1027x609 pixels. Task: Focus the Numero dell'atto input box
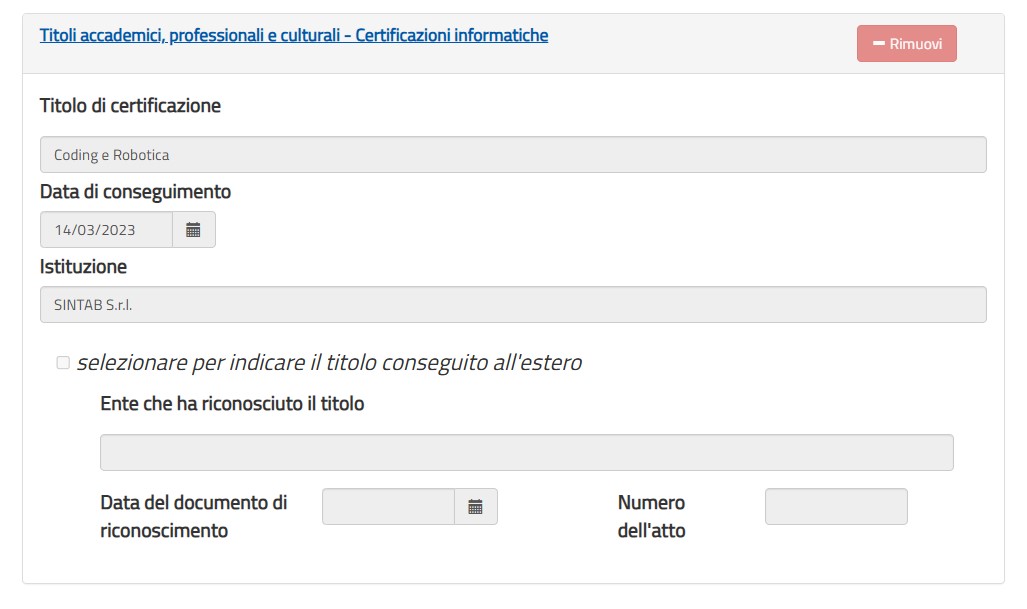point(836,506)
